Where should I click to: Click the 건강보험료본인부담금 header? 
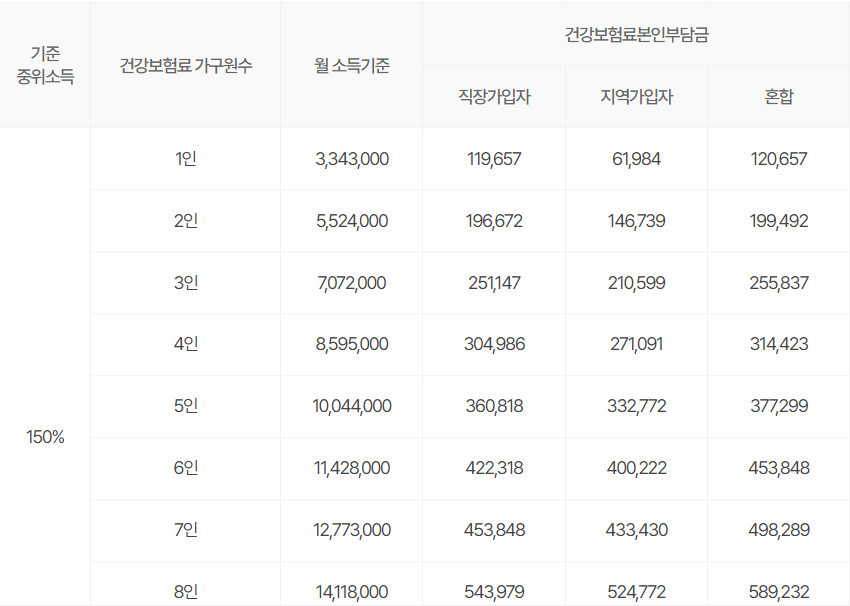(636, 35)
